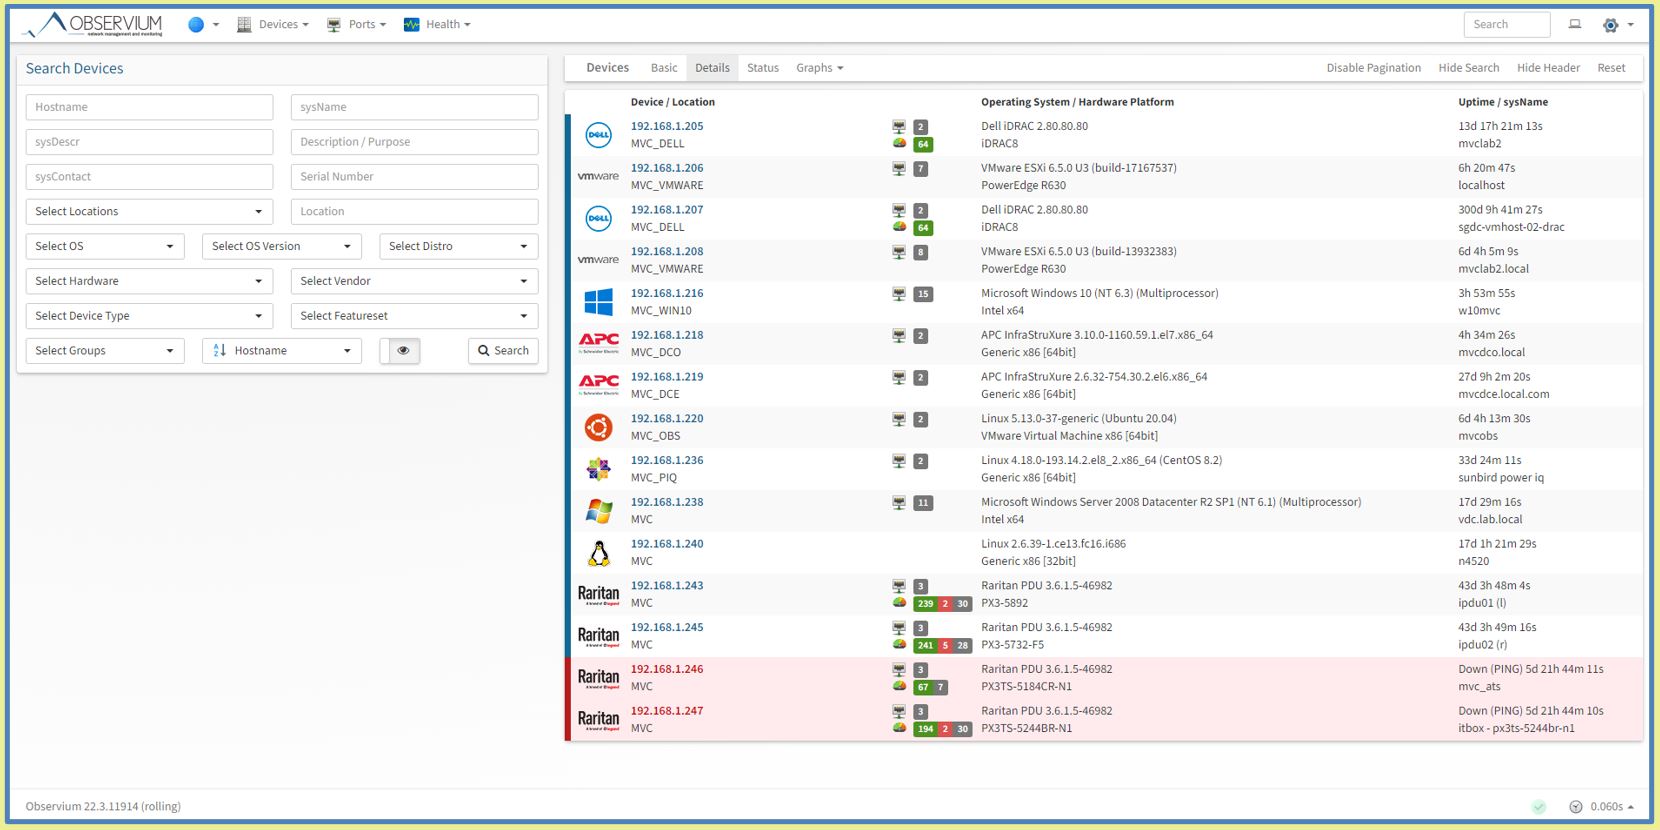The image size is (1660, 830).
Task: Click the Linux penguin icon for 192.168.1.240
Action: click(x=598, y=553)
